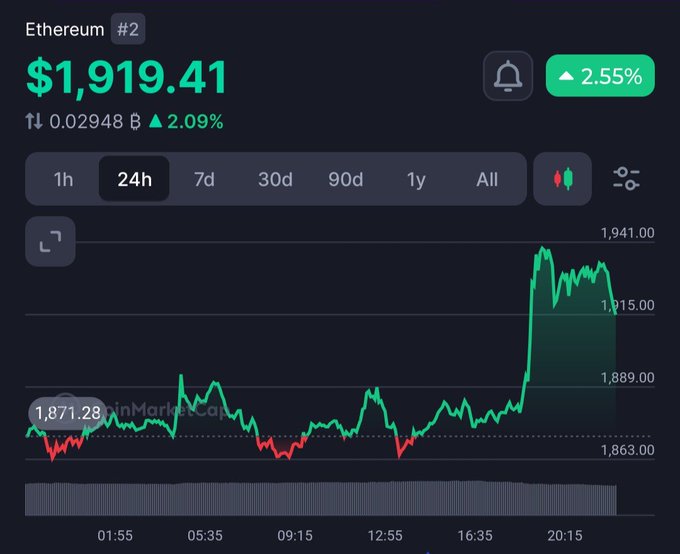Image resolution: width=680 pixels, height=554 pixels.
Task: Select the 90d timeframe
Action: 346,179
